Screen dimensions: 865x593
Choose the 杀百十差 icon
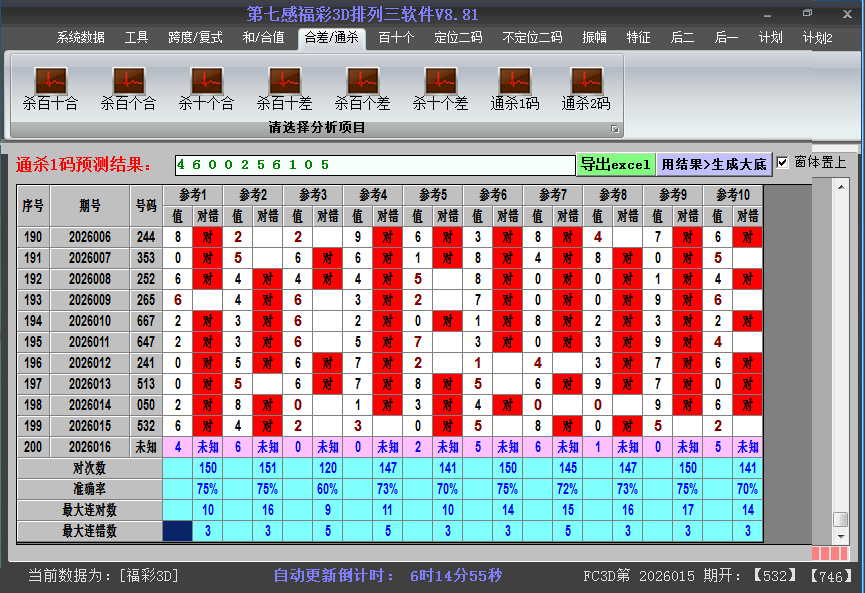[x=284, y=88]
